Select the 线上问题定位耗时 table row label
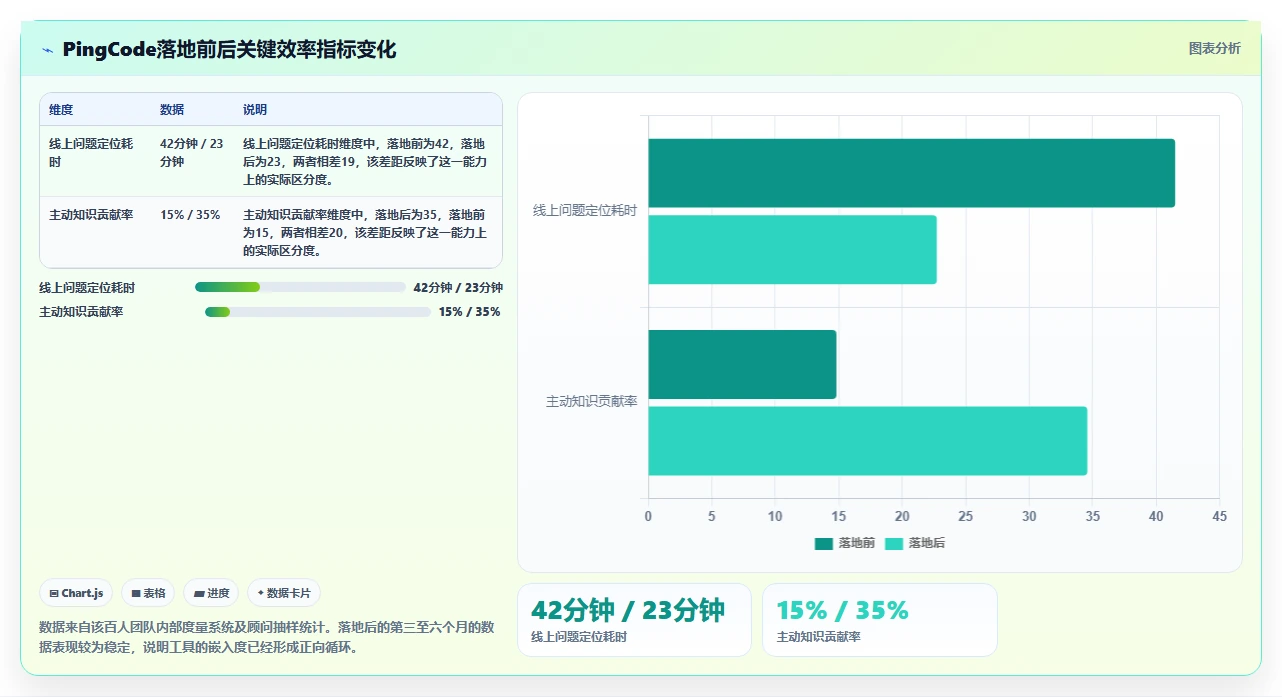This screenshot has width=1282, height=697. 91,153
